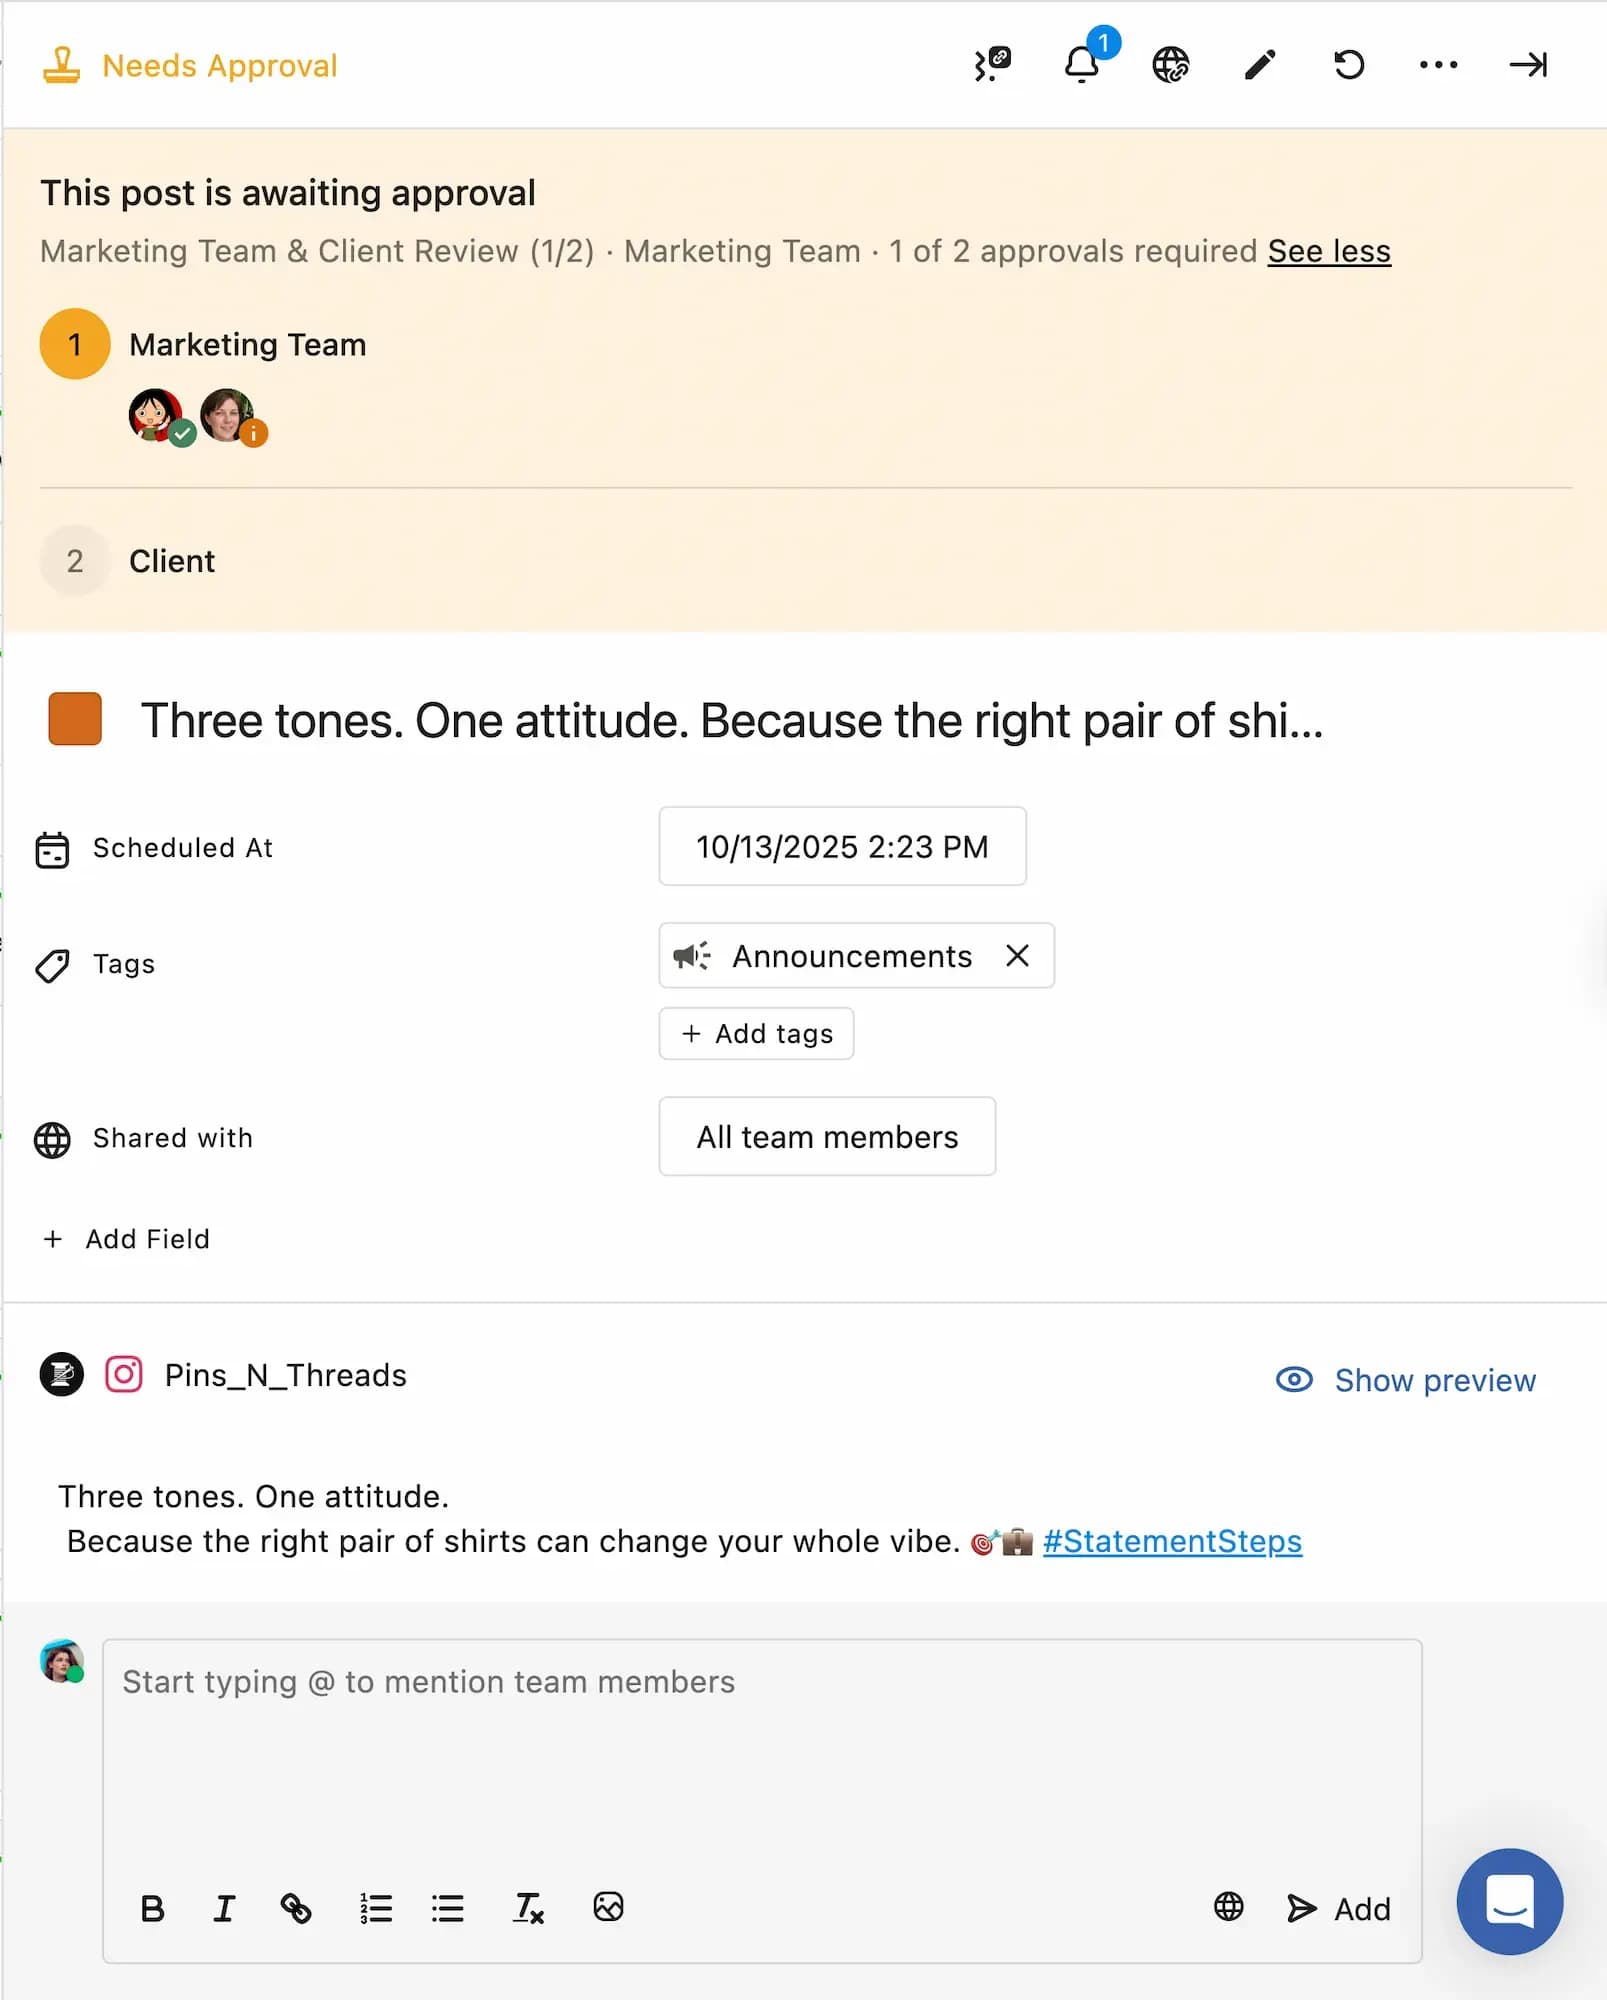This screenshot has height=2000, width=1607.
Task: Select the Client approval step
Action: [x=172, y=561]
